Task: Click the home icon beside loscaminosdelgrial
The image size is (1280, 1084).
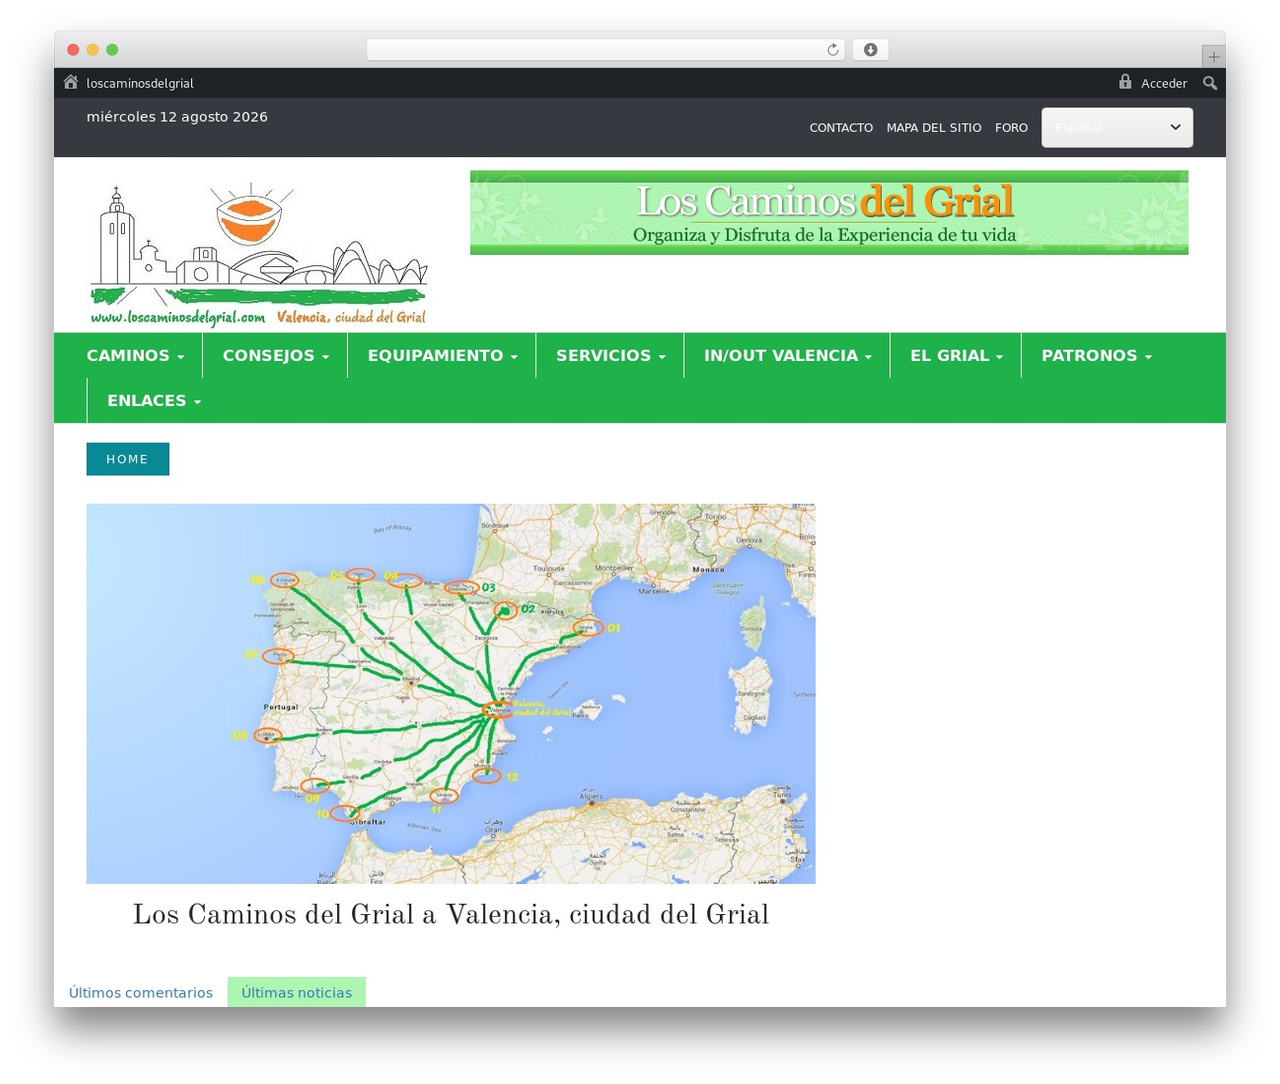Action: tap(71, 83)
